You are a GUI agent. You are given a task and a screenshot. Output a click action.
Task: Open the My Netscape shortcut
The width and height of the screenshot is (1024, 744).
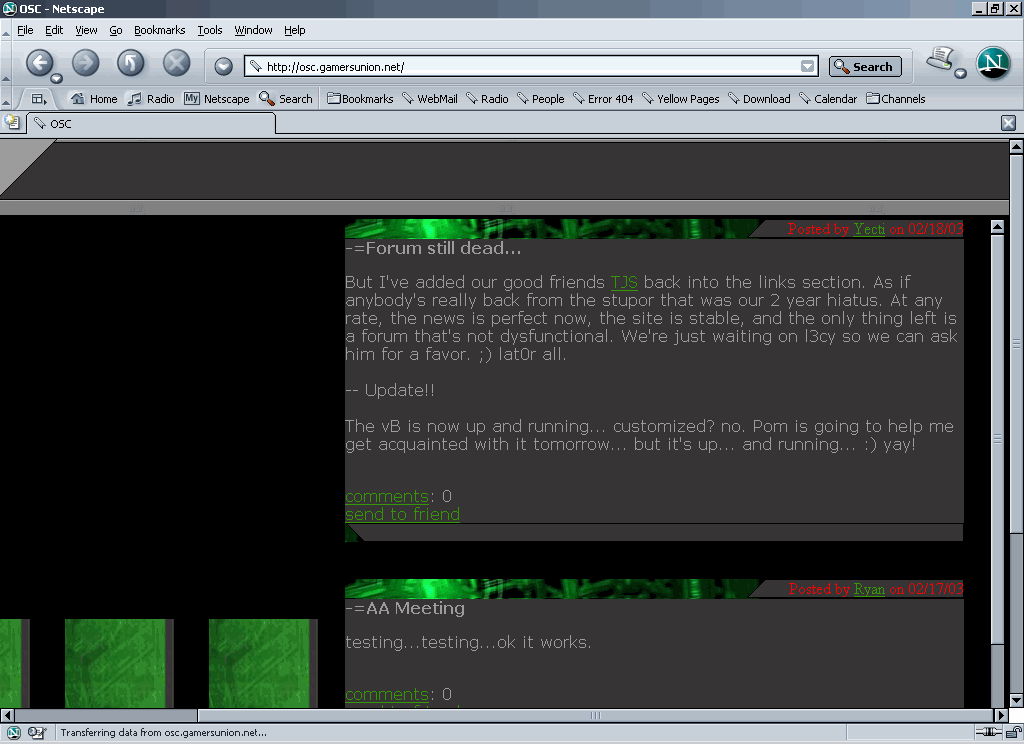(x=217, y=99)
